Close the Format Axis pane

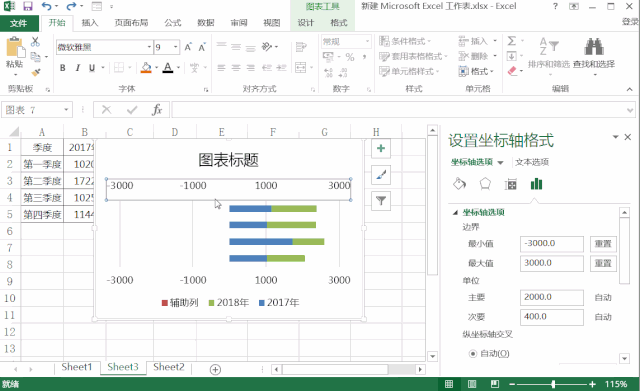tap(628, 137)
